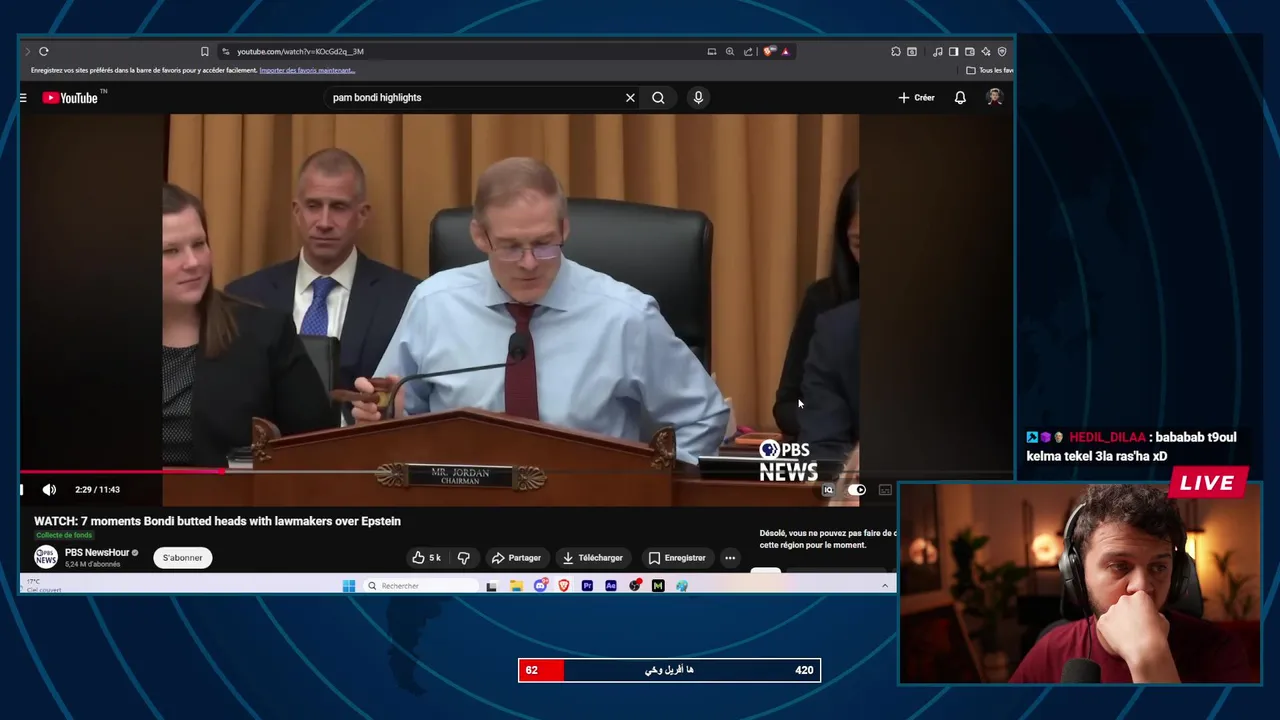1280x720 pixels.
Task: Click the taskbar 'Rechercher' search box
Action: [420, 586]
